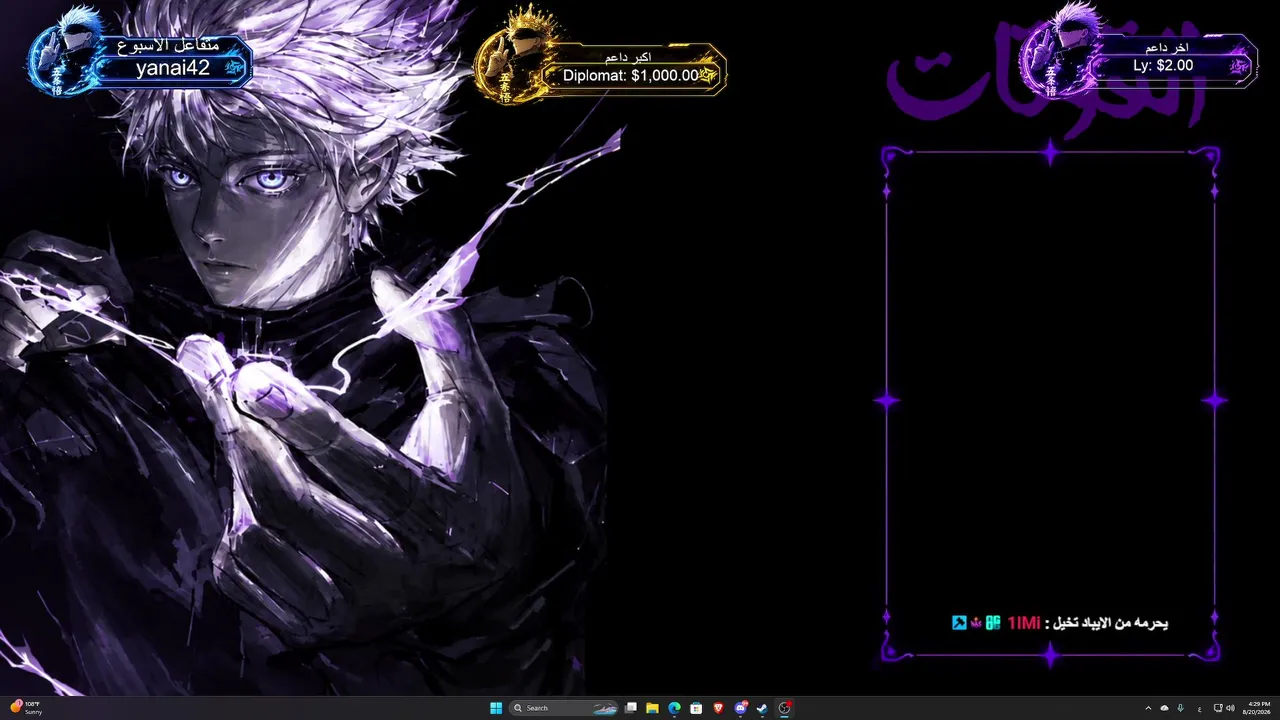The image size is (1280, 720).
Task: Launch Brave browser from the taskbar
Action: click(x=718, y=708)
